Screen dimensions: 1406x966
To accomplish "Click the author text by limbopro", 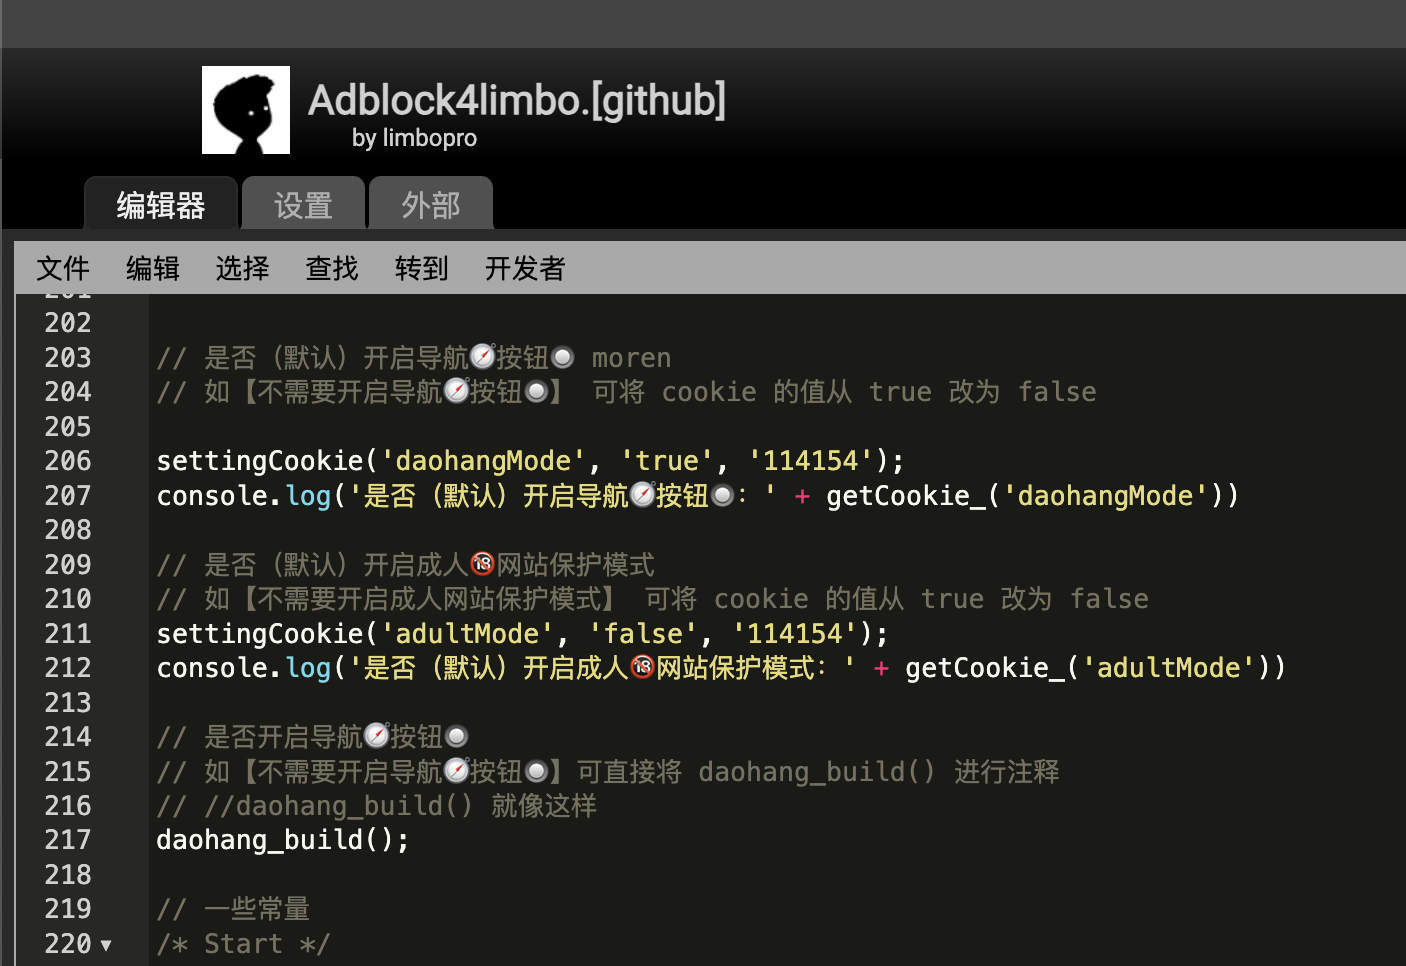I will tap(414, 138).
